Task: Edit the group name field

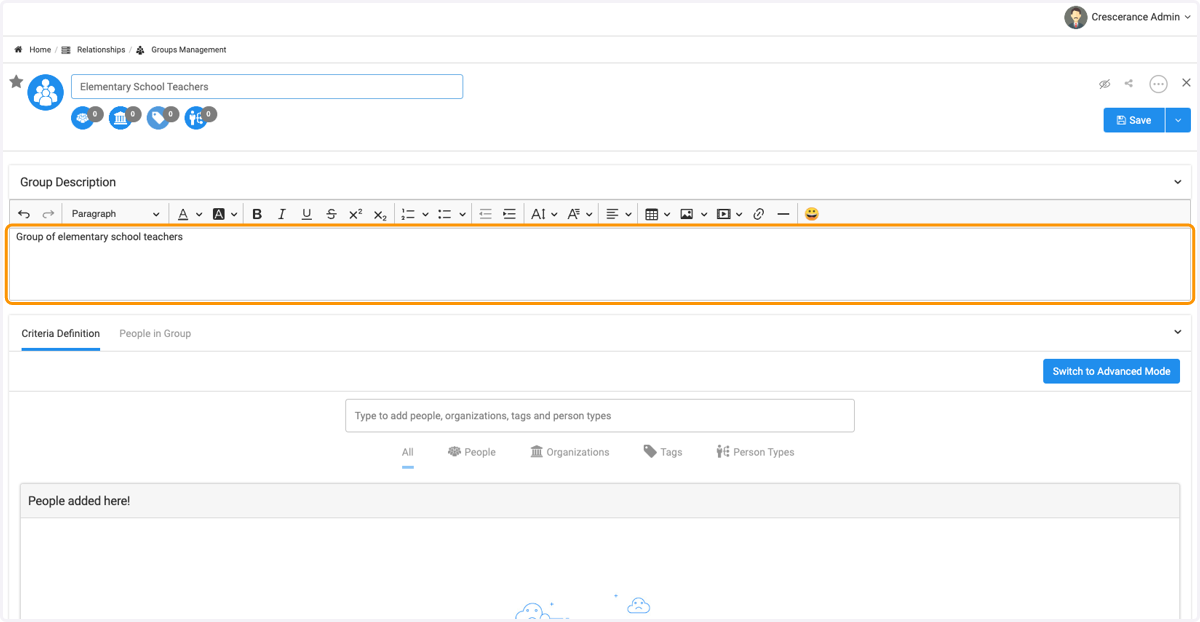Action: [267, 87]
